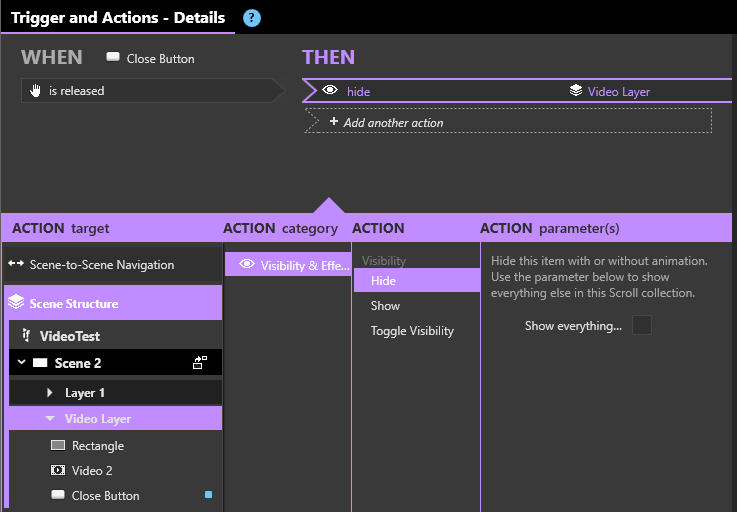Select the Visibility & Effects category

288,265
